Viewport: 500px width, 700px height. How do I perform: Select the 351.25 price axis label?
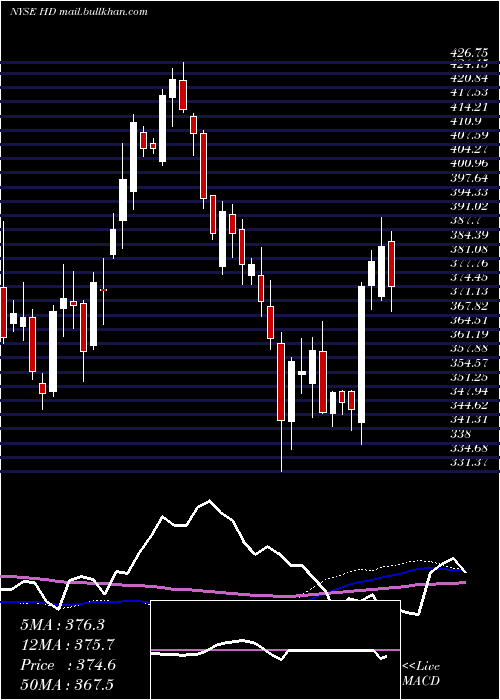pos(469,377)
